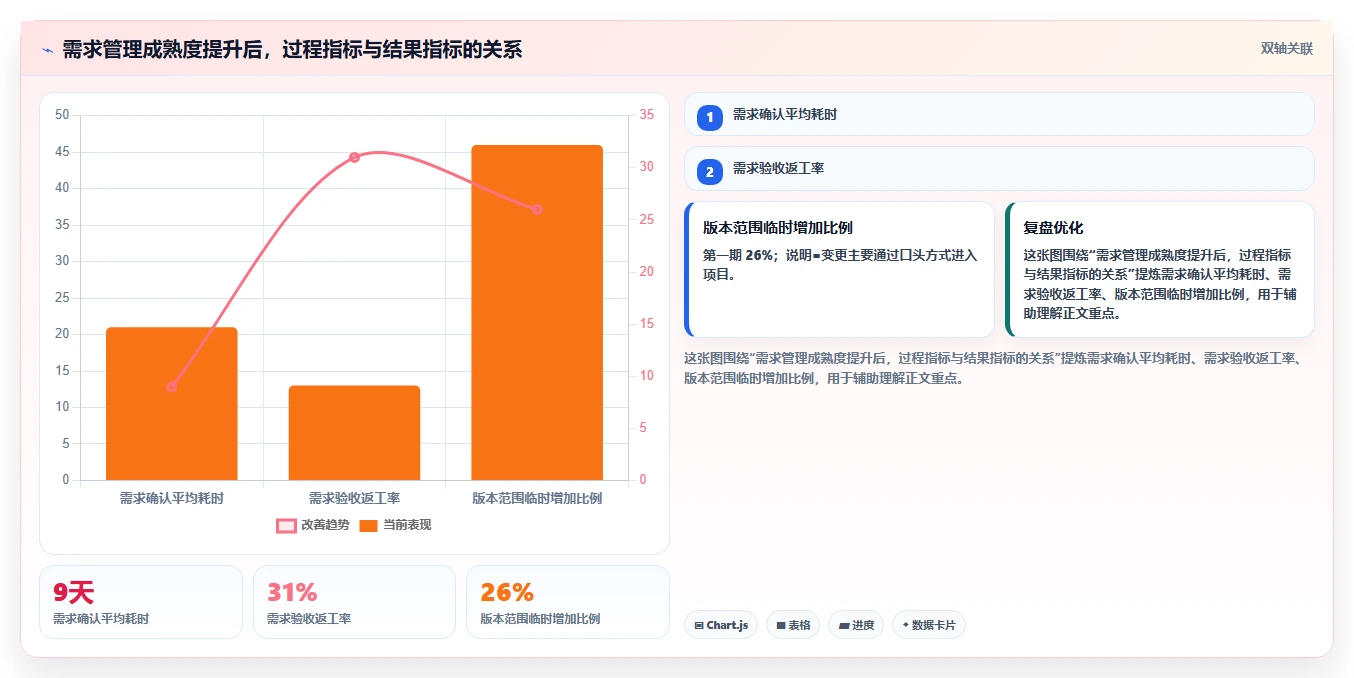This screenshot has height=678, width=1354.
Task: Click the chart title heading text
Action: click(292, 50)
